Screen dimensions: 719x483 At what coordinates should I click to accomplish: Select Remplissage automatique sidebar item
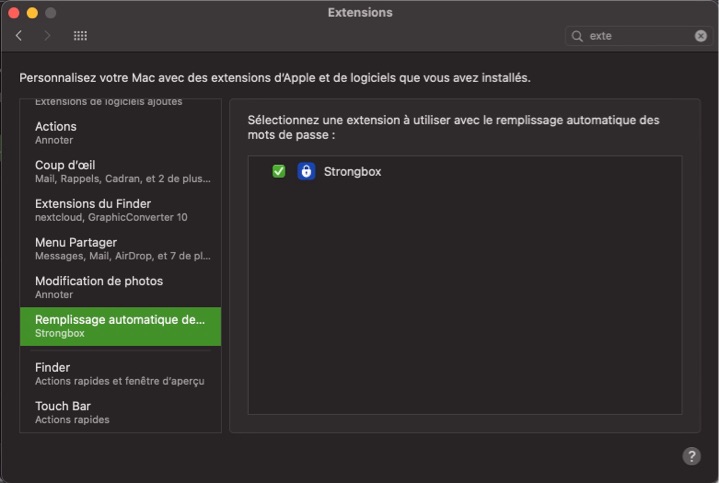[x=120, y=326]
